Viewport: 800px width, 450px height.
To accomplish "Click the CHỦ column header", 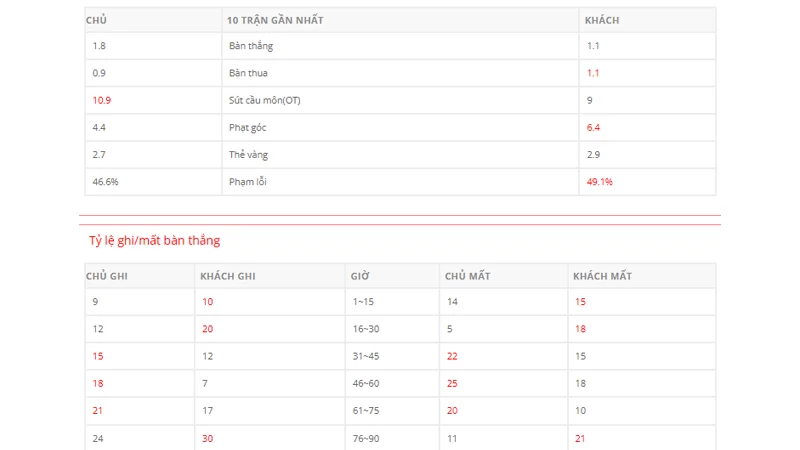I will (x=96, y=20).
